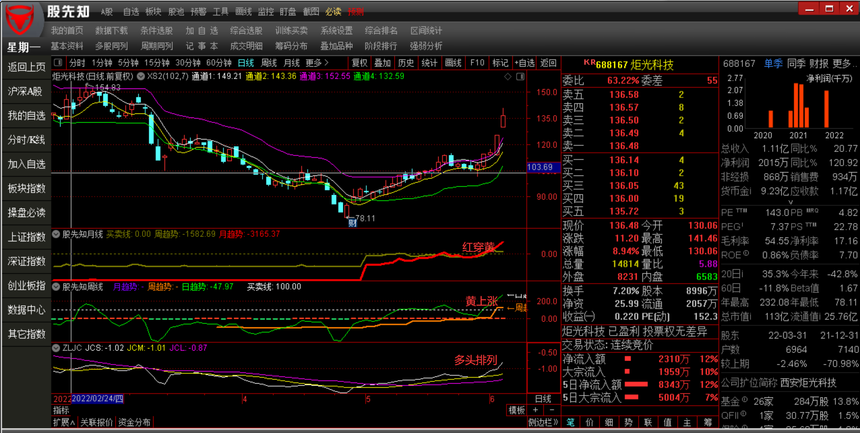Image resolution: width=860 pixels, height=433 pixels.
Task: Open 沪深A股 from the sidebar
Action: [x=26, y=92]
